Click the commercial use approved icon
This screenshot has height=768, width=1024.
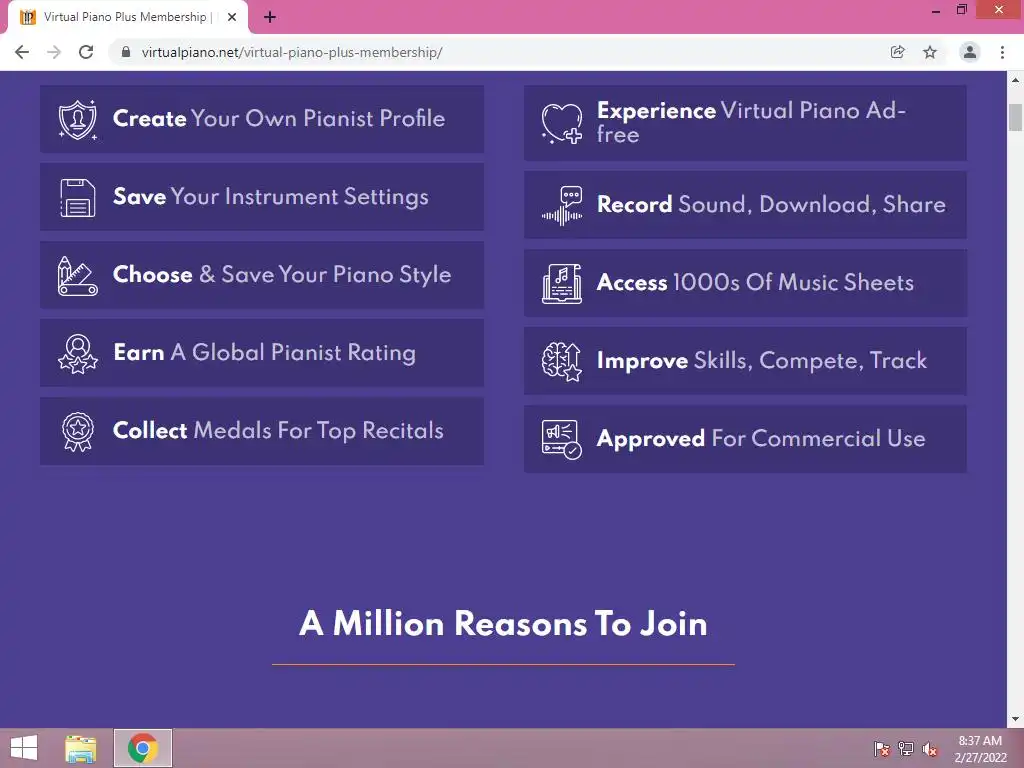[x=562, y=440]
